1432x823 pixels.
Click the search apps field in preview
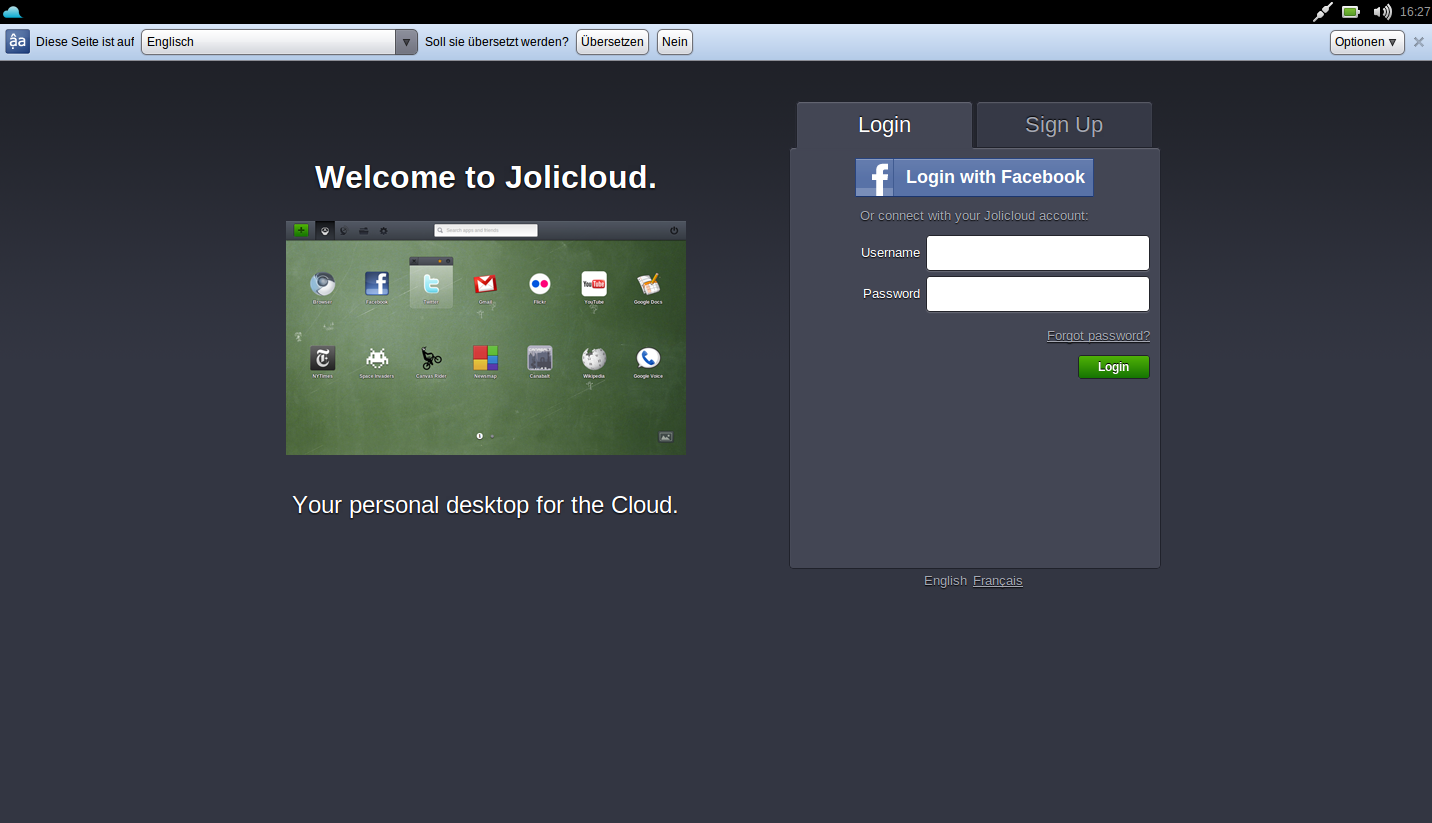[486, 230]
